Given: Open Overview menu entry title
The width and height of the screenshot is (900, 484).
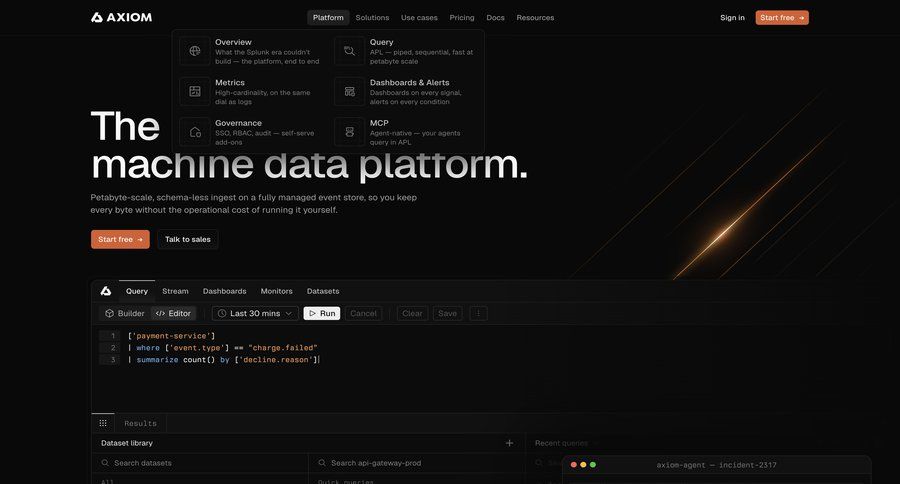Looking at the screenshot, I should 233,42.
